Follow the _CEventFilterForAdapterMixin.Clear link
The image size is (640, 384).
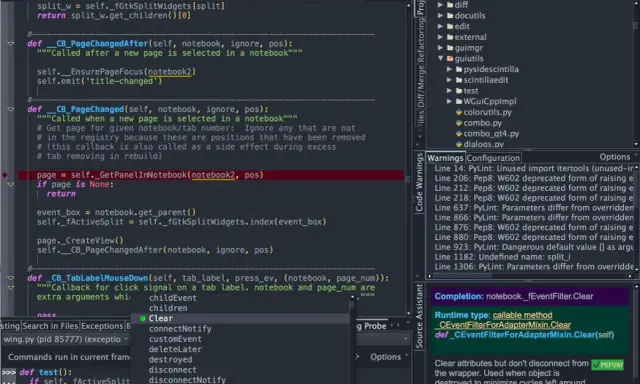coord(502,325)
